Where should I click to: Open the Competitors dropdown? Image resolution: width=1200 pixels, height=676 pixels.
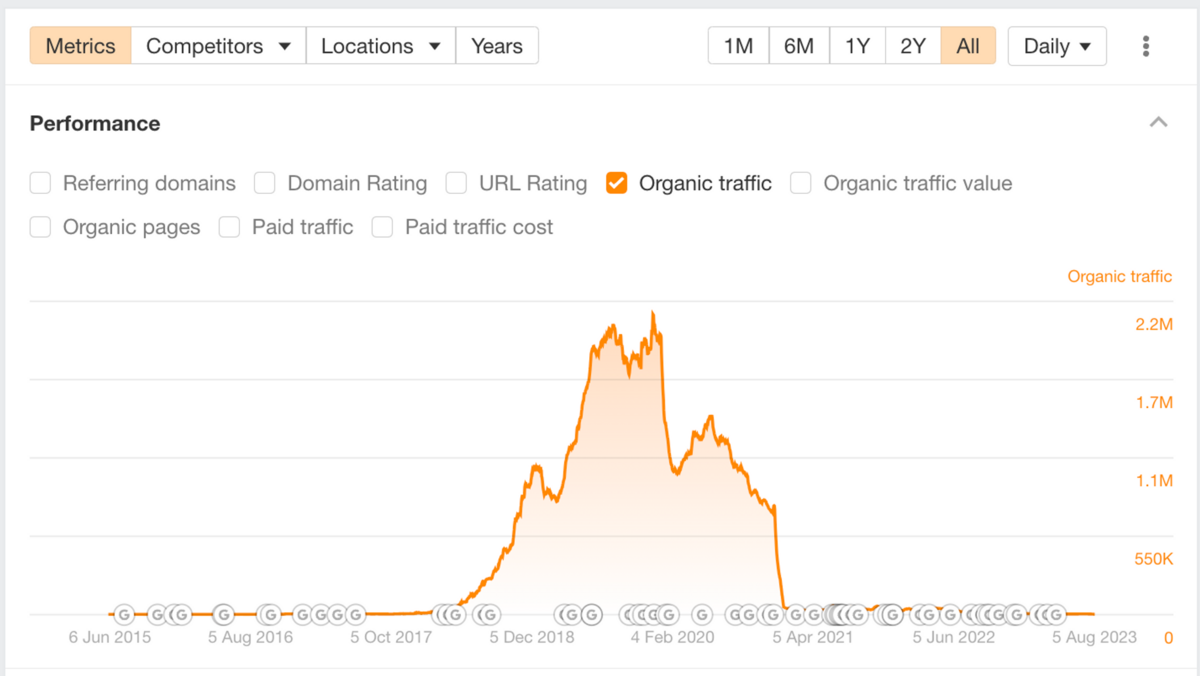(218, 46)
